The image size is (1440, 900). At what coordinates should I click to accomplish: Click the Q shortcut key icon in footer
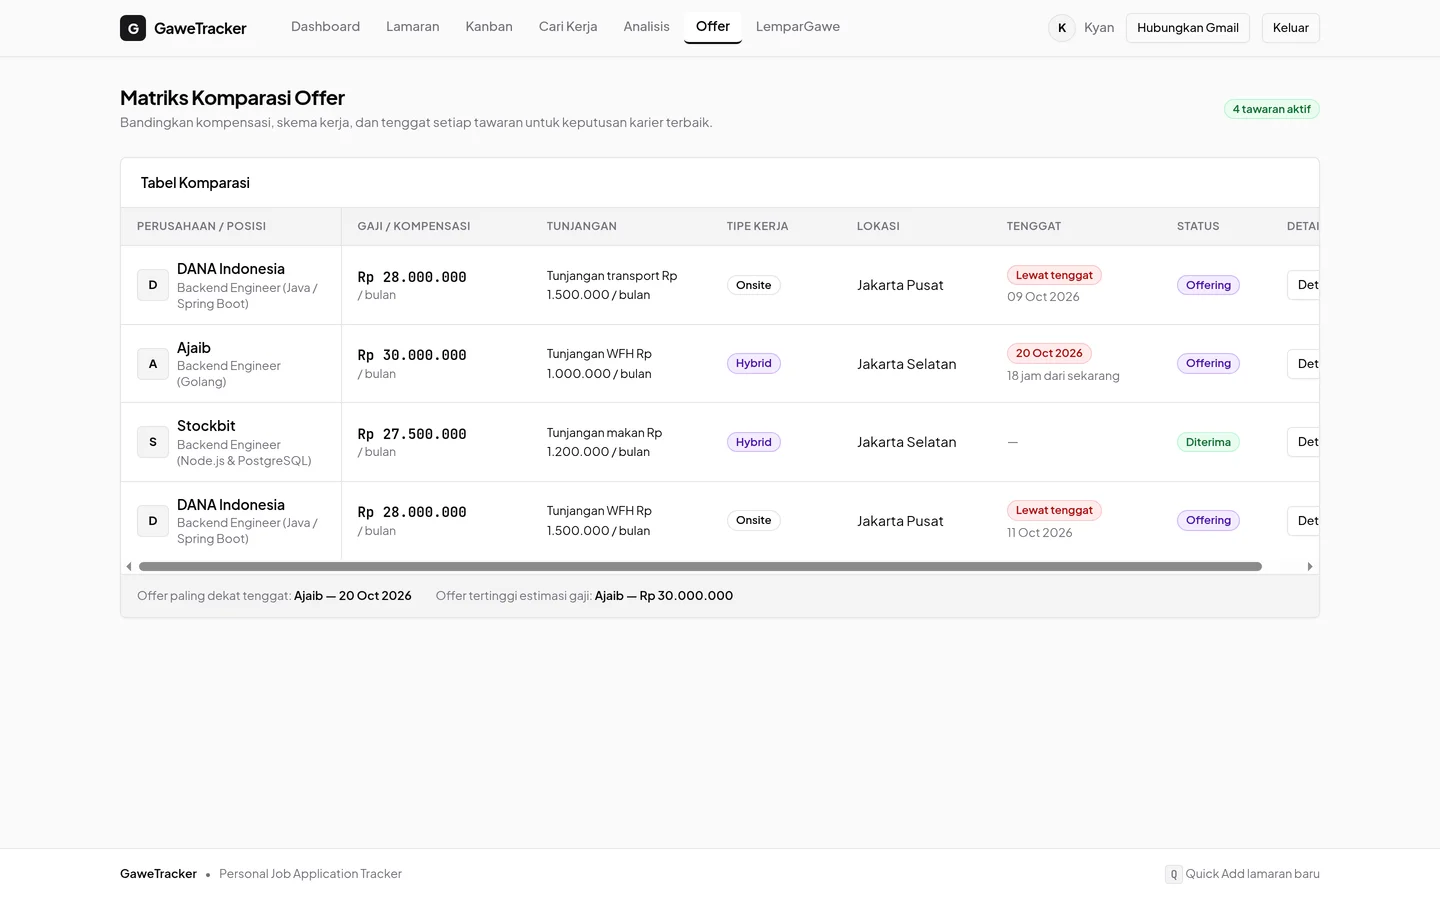coord(1174,874)
